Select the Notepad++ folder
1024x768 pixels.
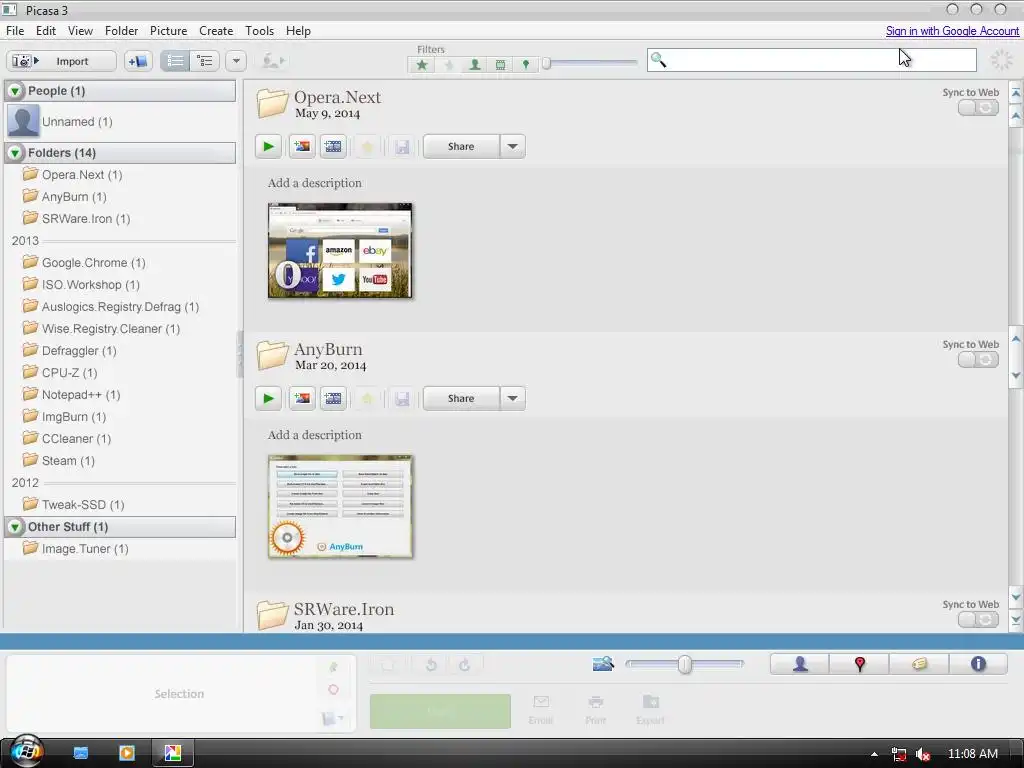(81, 394)
